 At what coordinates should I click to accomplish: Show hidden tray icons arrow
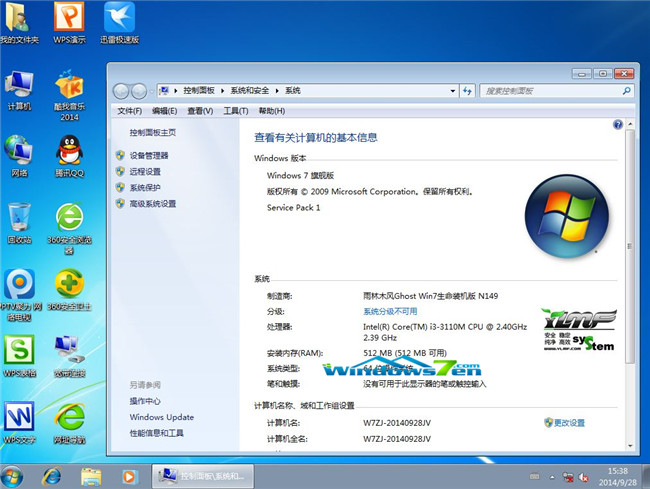coord(552,477)
